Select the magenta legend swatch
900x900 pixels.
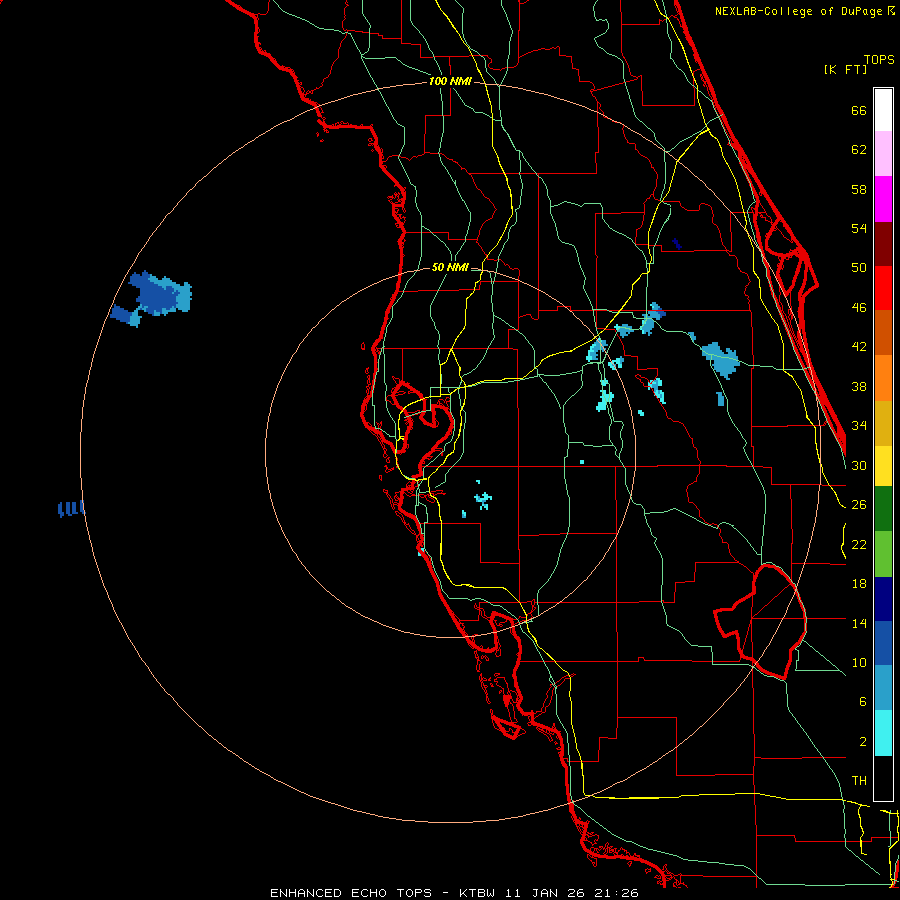(x=883, y=199)
